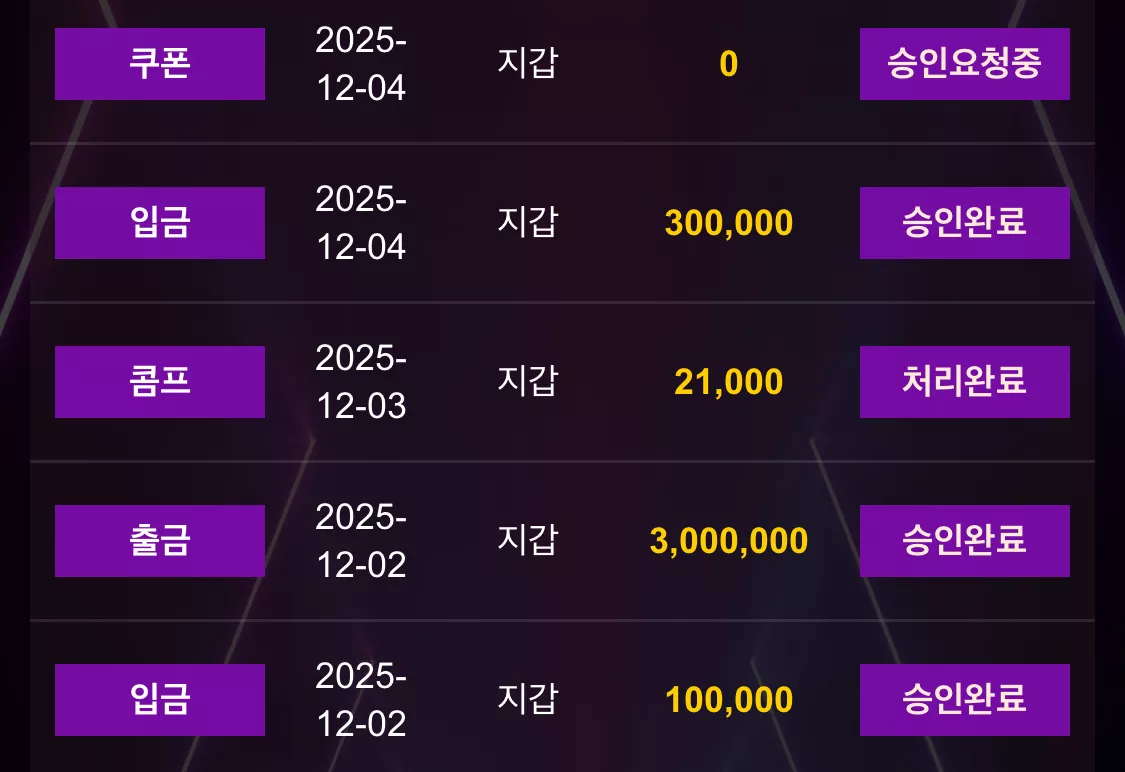Click the 2025-12-03 date in the 콤프 row

point(361,382)
